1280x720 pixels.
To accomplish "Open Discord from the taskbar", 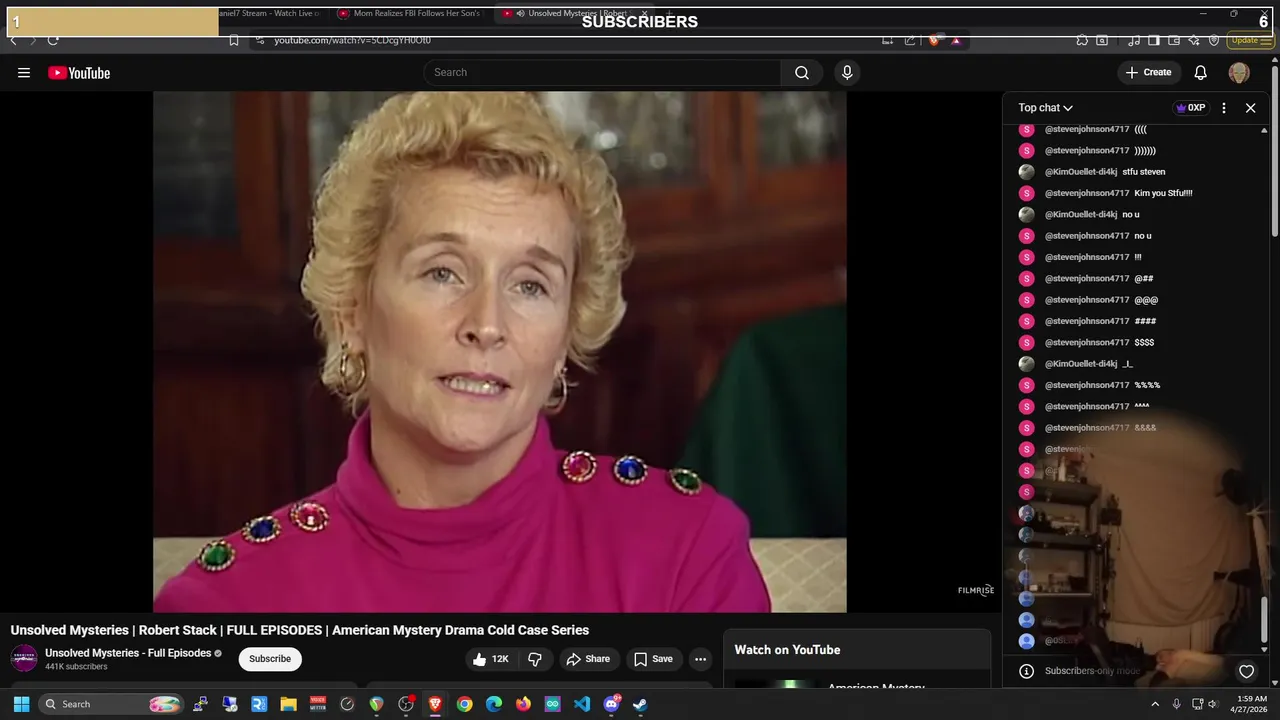I will 611,704.
